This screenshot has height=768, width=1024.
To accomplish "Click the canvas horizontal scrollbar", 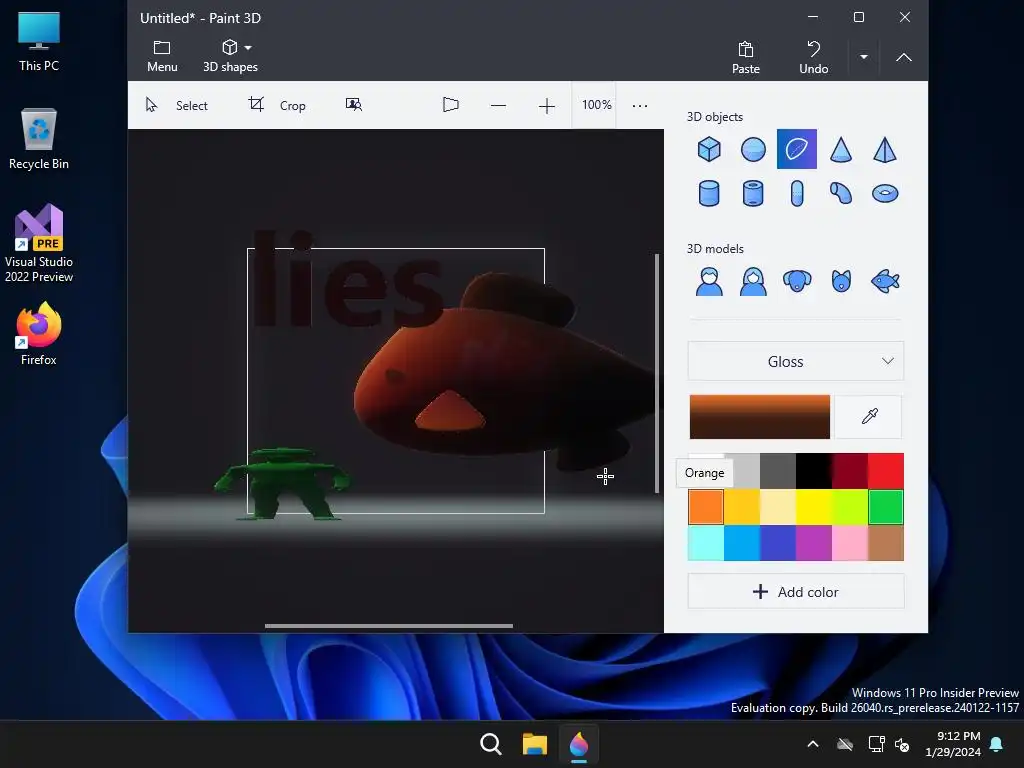I will pos(389,626).
